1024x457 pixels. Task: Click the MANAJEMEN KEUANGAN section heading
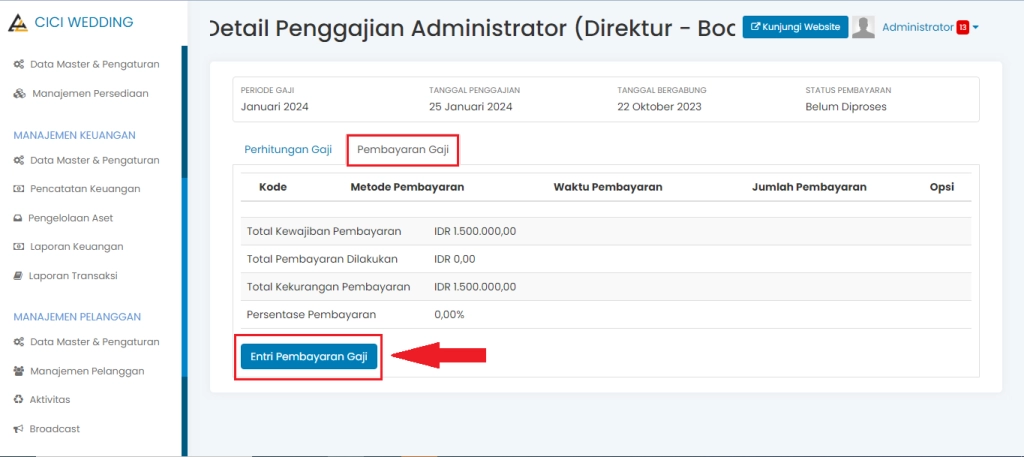click(74, 135)
